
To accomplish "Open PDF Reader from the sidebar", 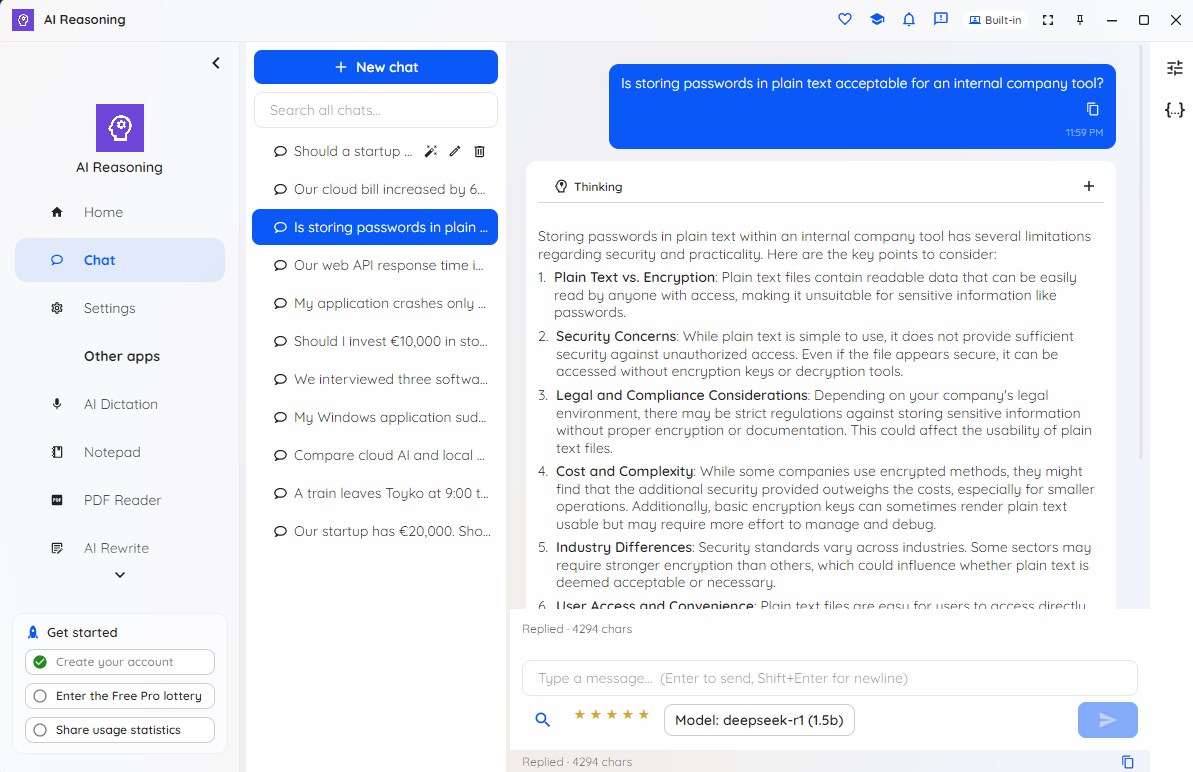I will [x=119, y=500].
